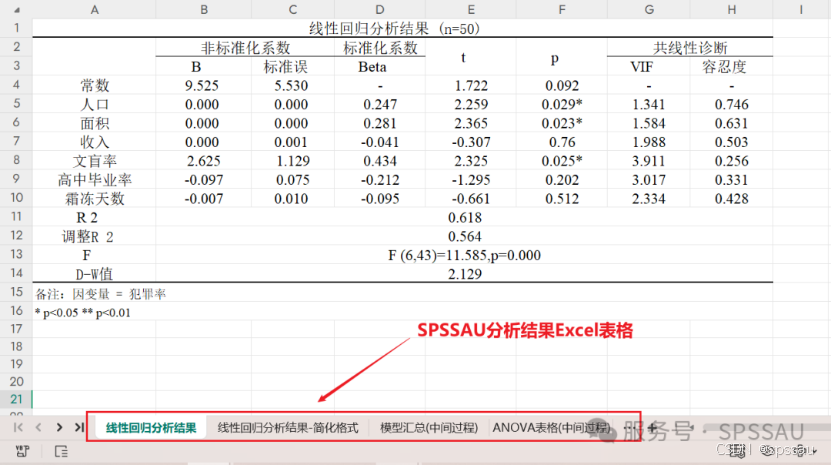831x465 pixels.
Task: Click the cell with value 5.530
Action: click(x=291, y=85)
